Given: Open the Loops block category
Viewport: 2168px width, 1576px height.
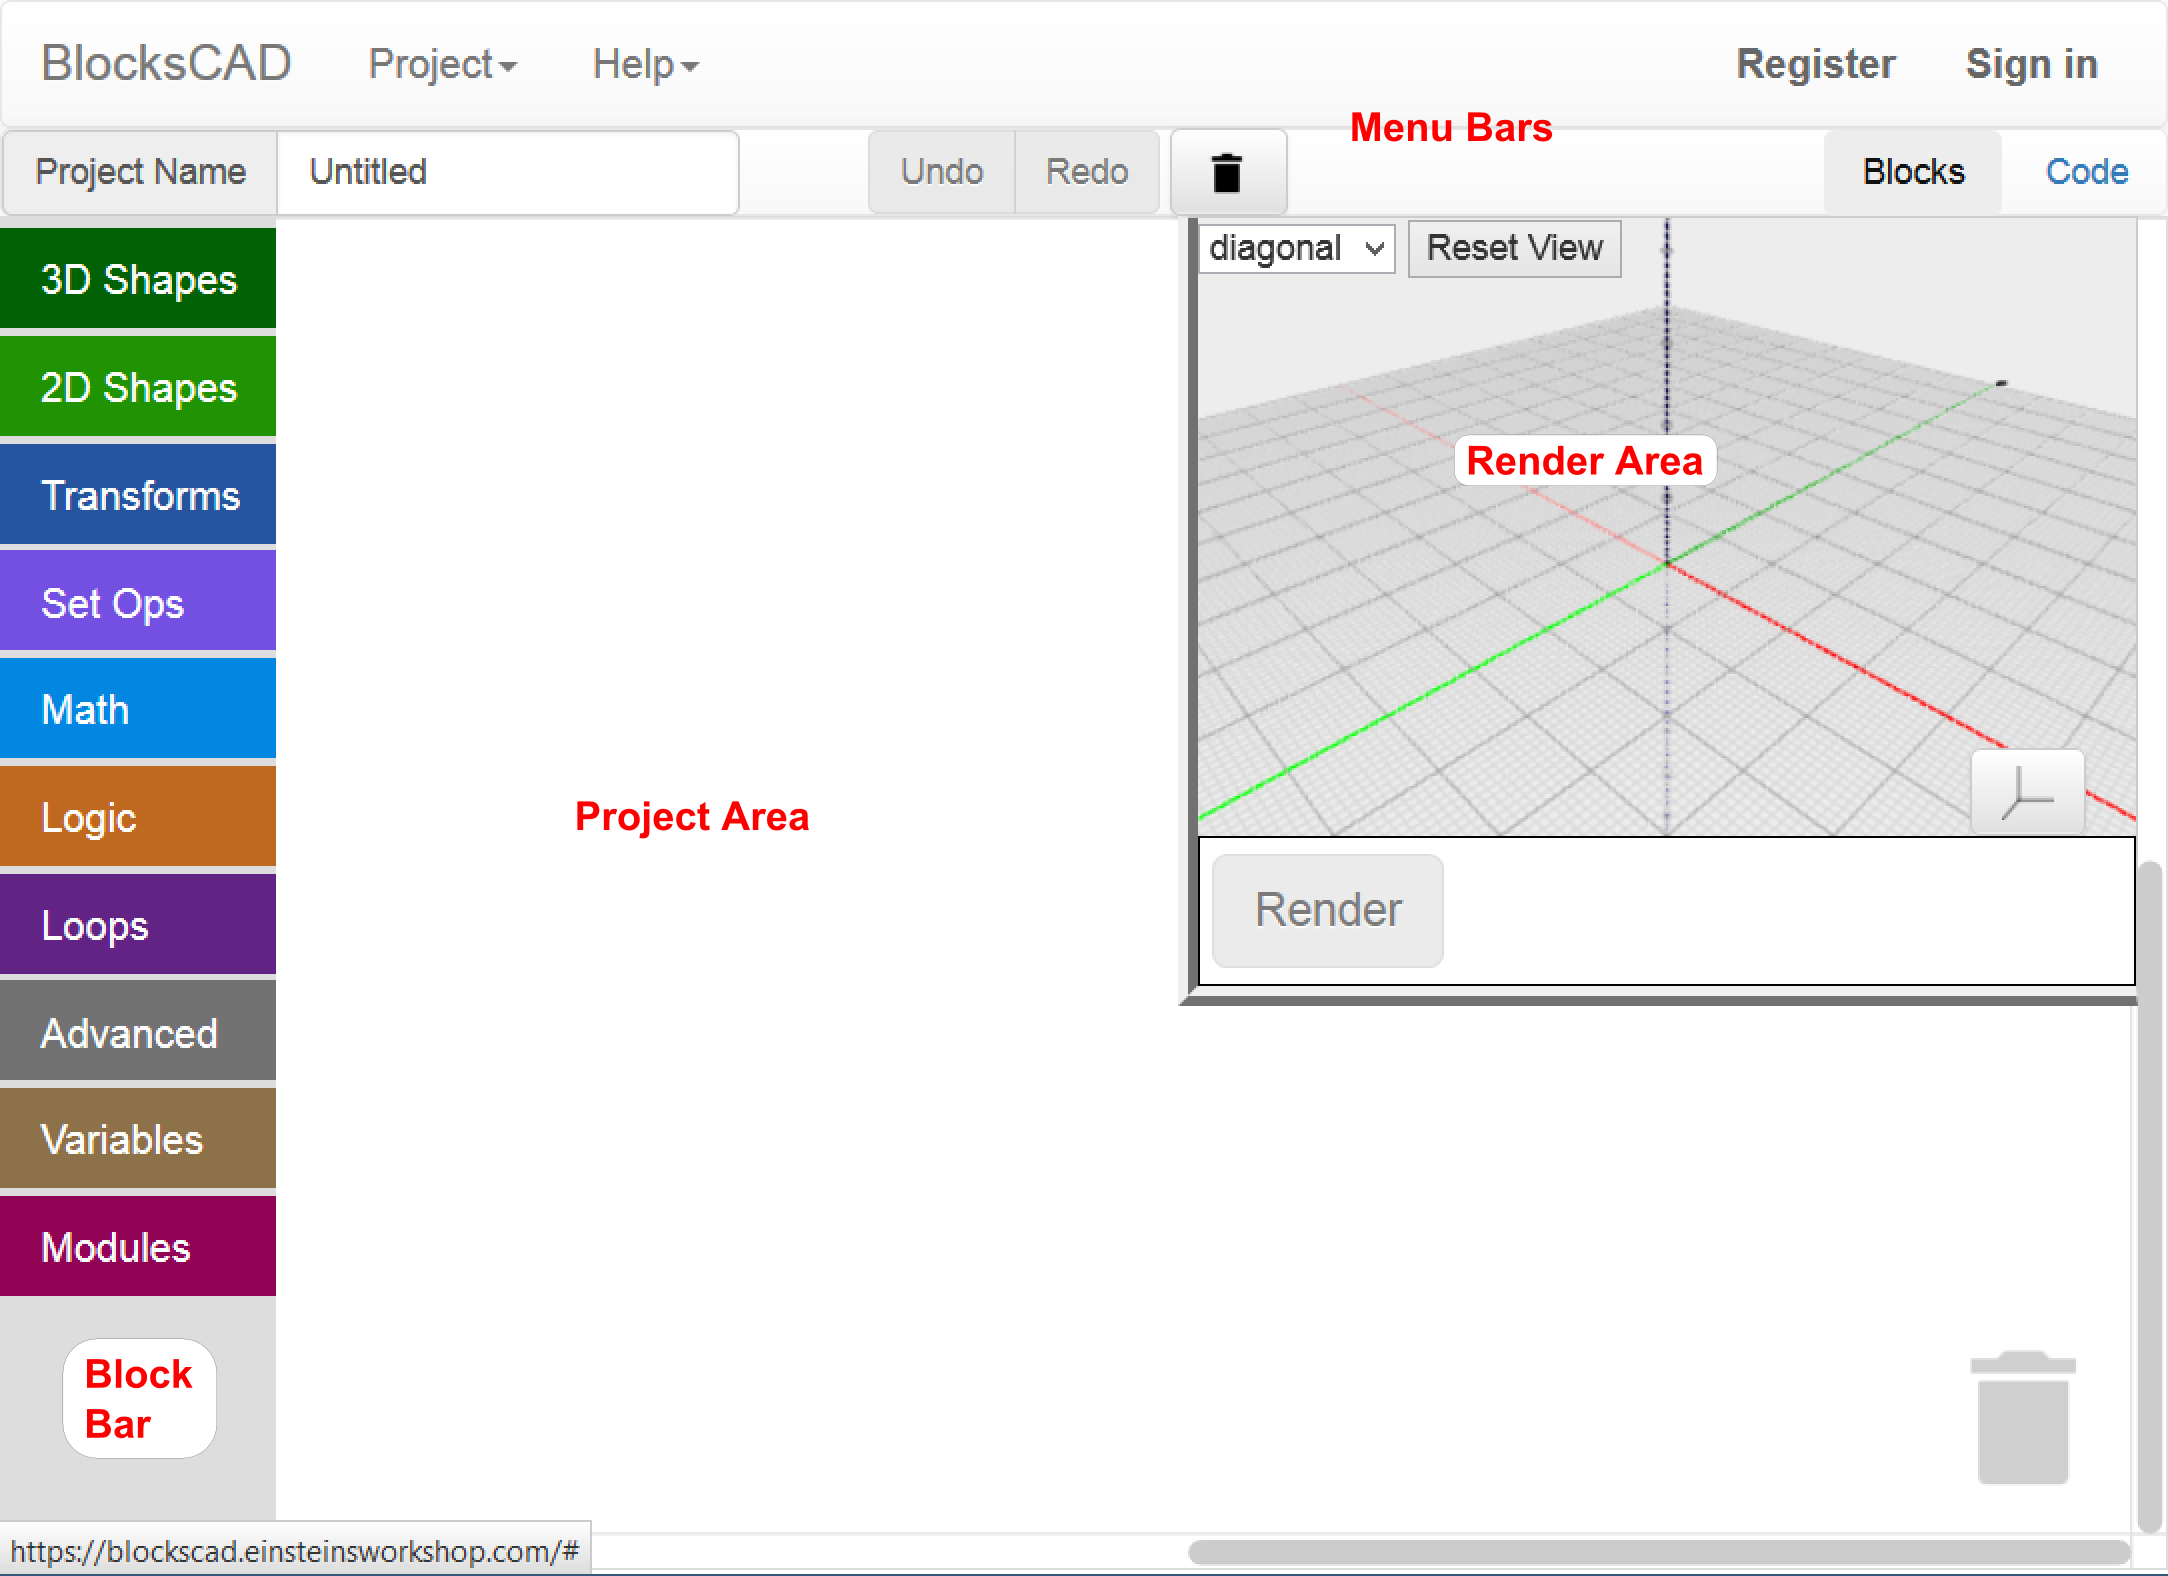Looking at the screenshot, I should (138, 925).
